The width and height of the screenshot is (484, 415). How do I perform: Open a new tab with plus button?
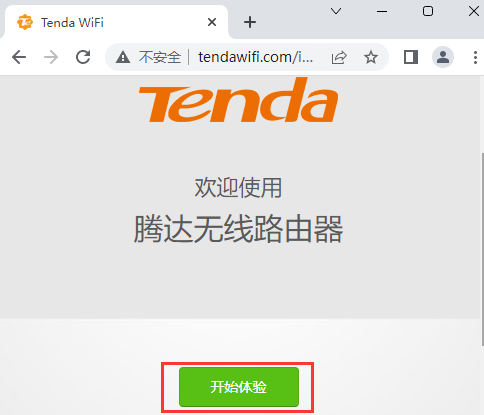pyautogui.click(x=250, y=22)
